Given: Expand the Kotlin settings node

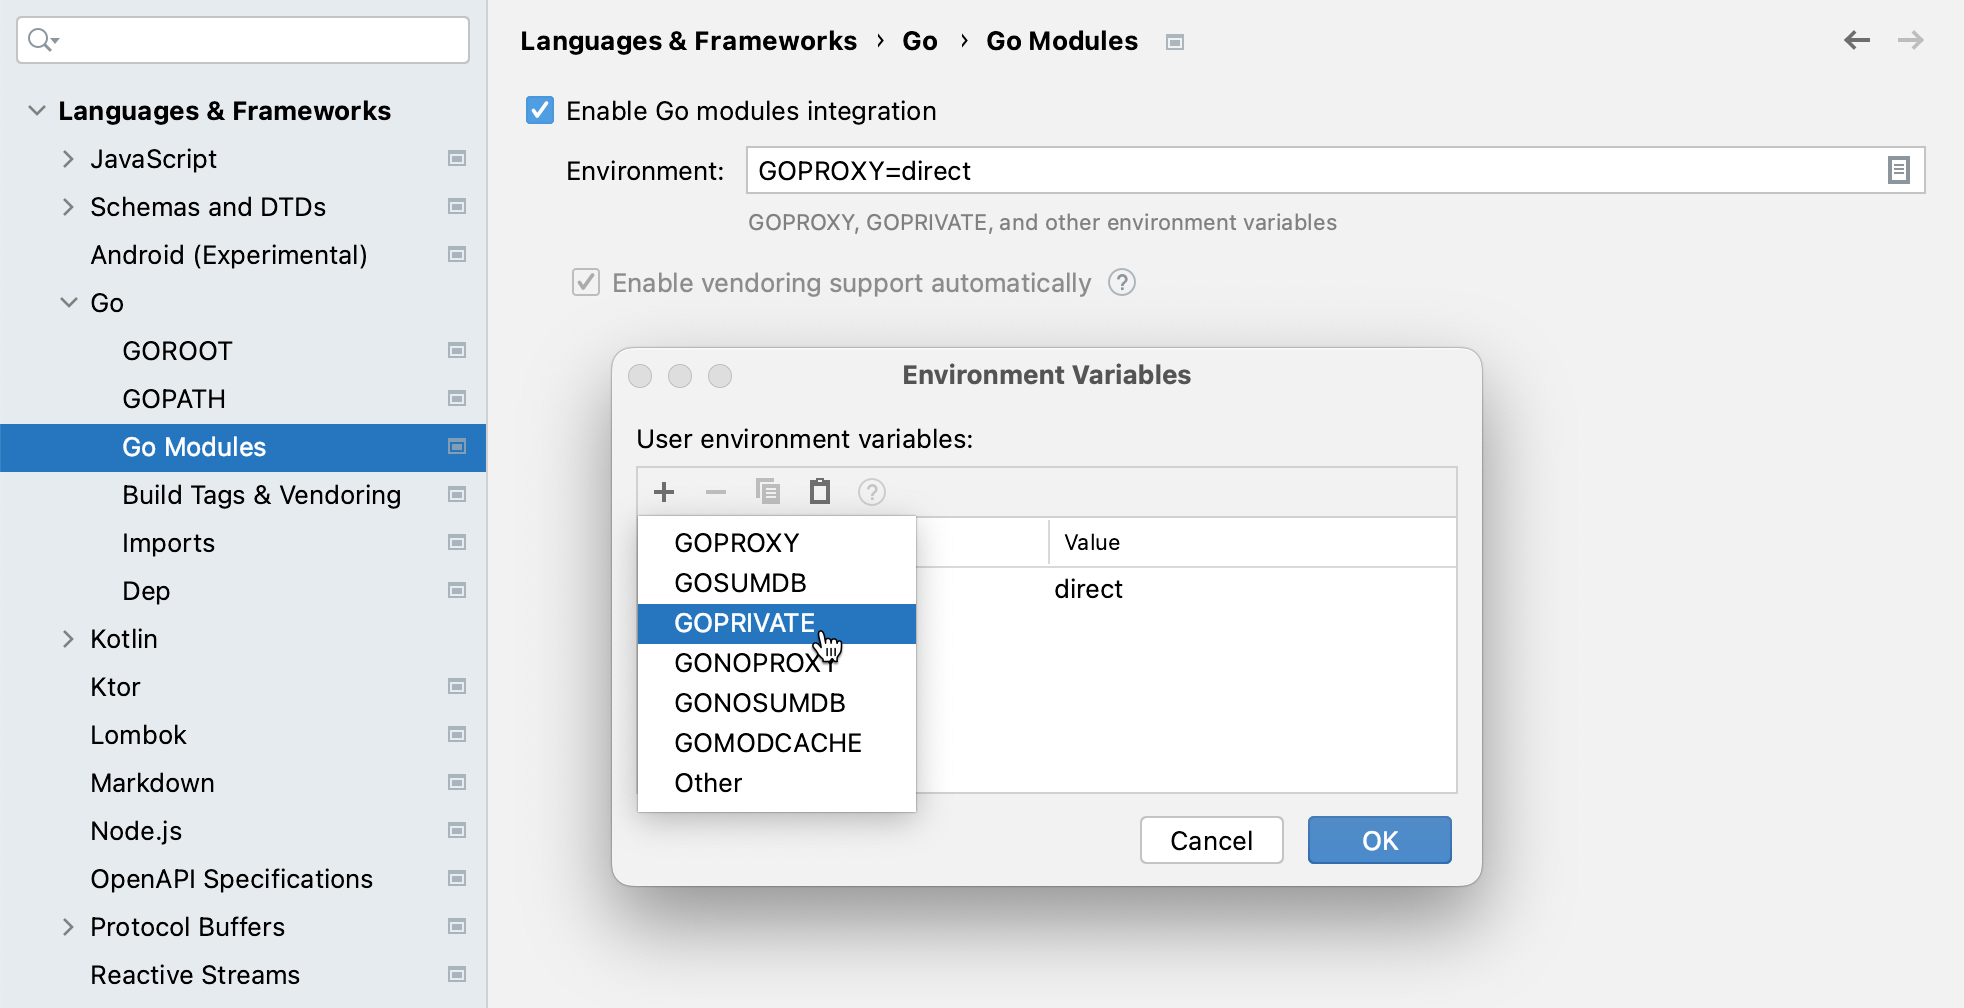Looking at the screenshot, I should click(x=68, y=639).
